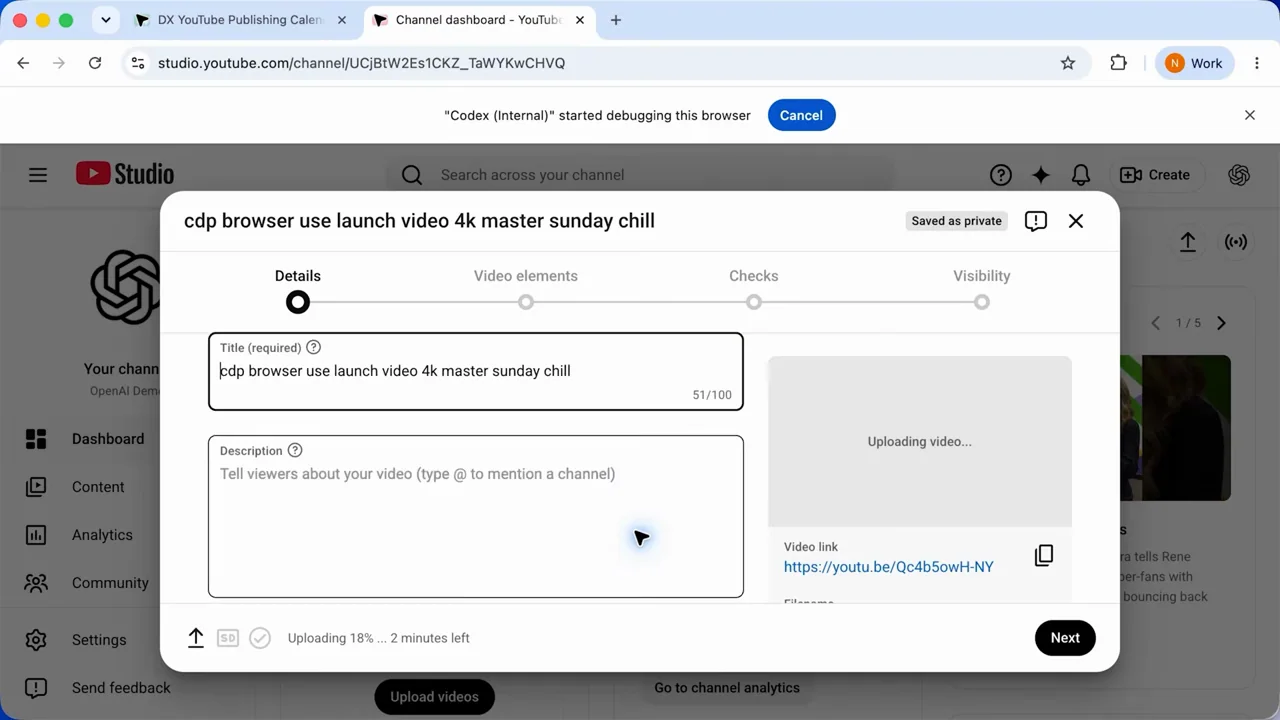Click the Uploading video preview thumbnail
Screen dimensions: 1280x720
coord(920,441)
